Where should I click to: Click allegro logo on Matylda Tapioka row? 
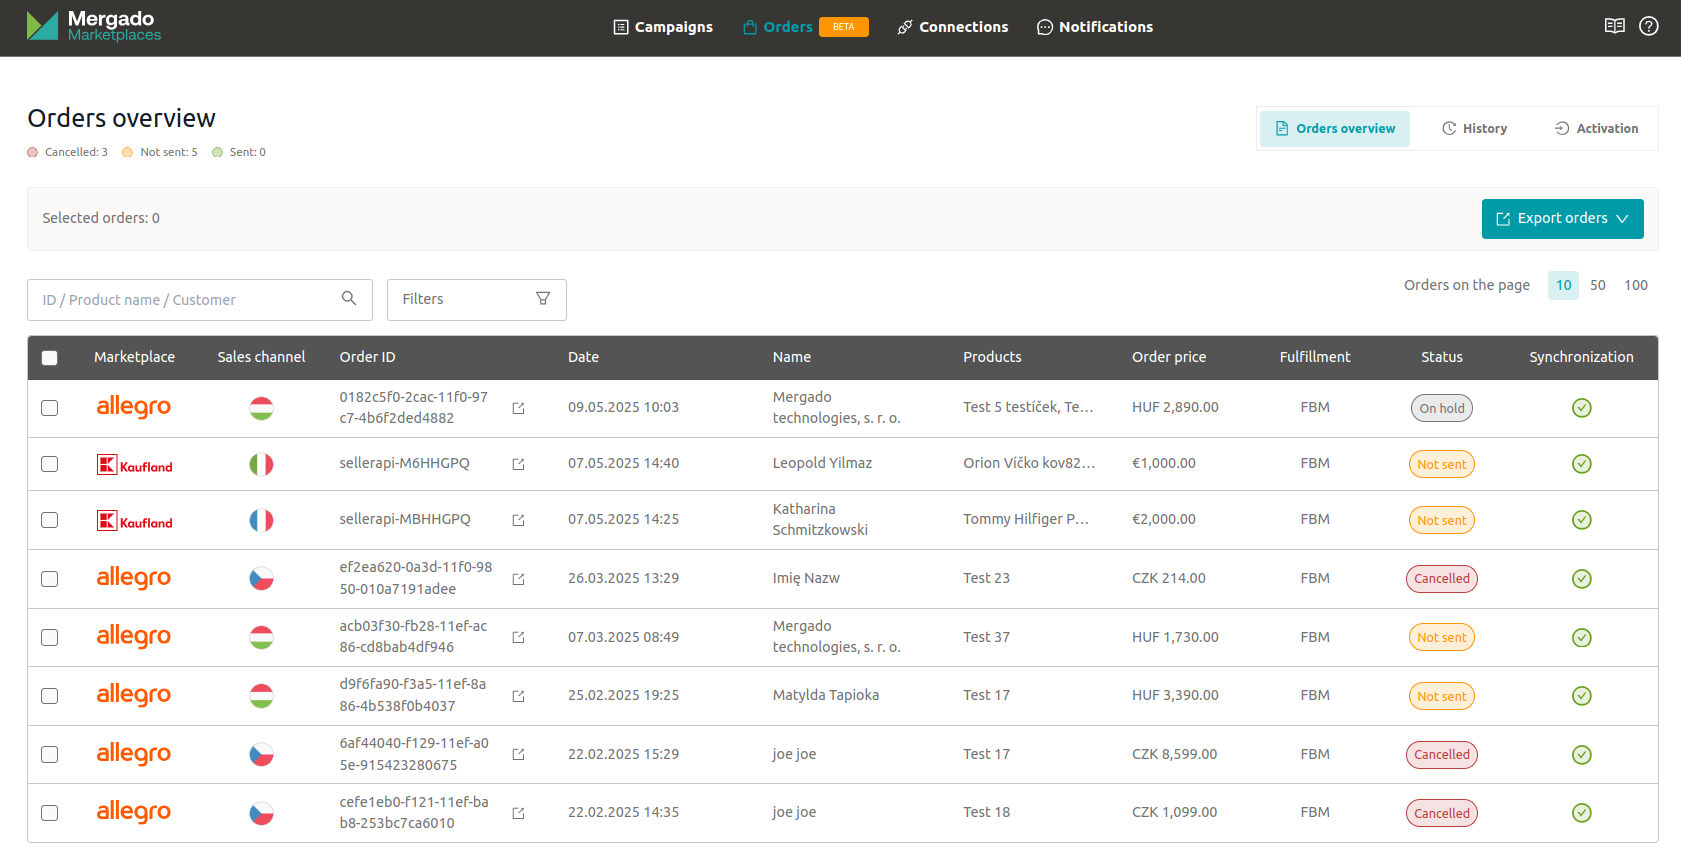pyautogui.click(x=134, y=695)
